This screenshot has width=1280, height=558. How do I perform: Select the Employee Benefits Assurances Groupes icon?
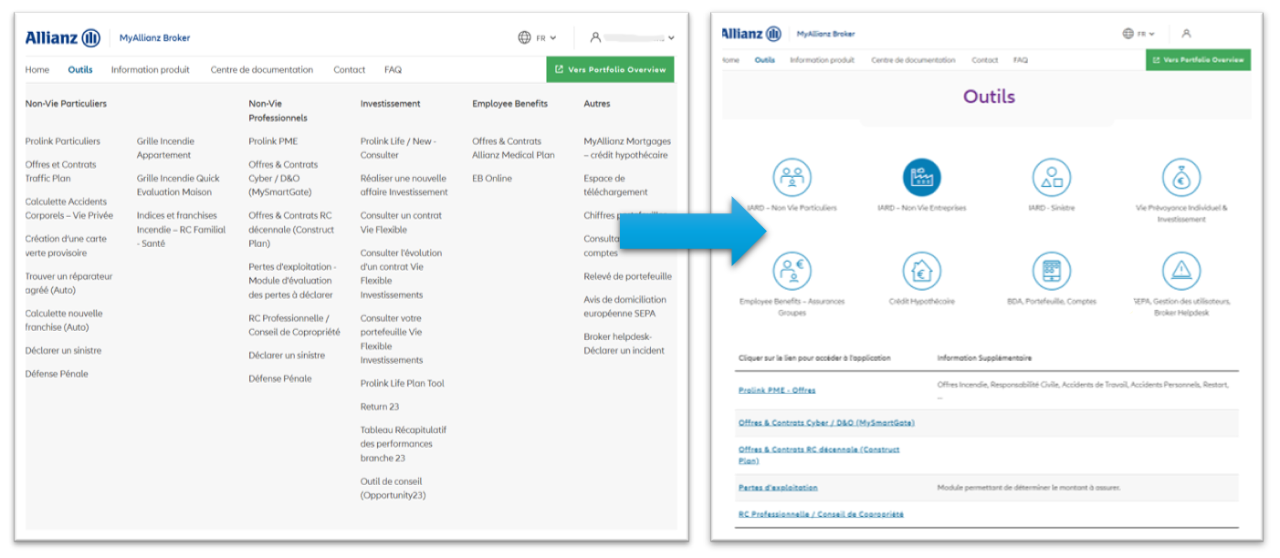point(792,270)
